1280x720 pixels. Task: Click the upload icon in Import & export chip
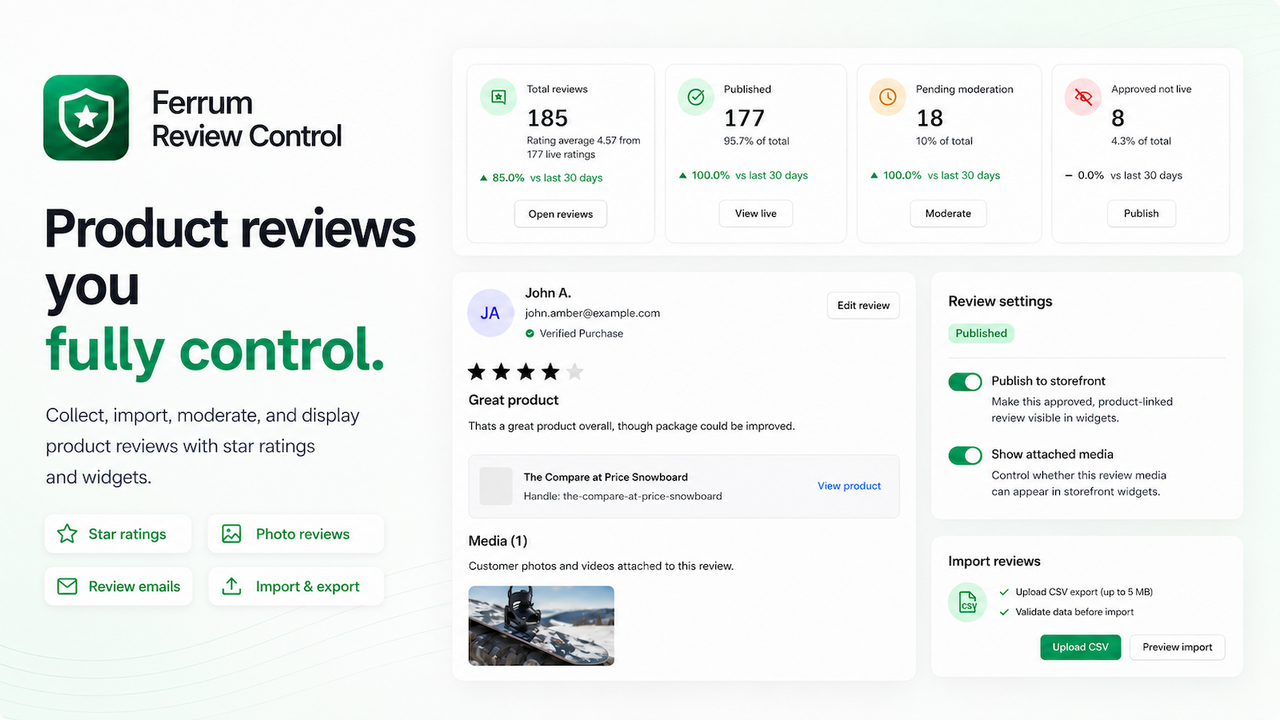click(232, 587)
